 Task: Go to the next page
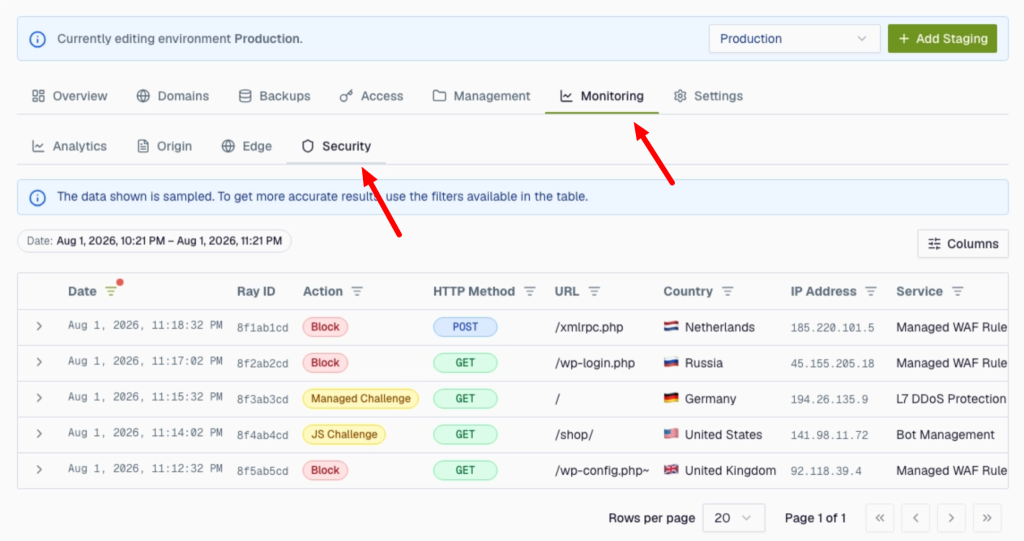(952, 518)
